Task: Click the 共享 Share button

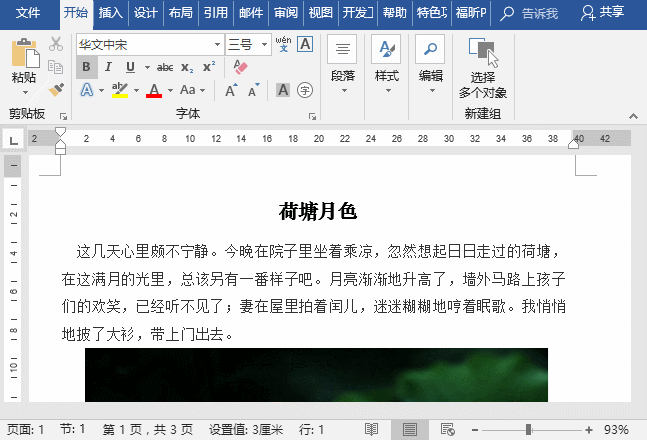Action: point(602,13)
